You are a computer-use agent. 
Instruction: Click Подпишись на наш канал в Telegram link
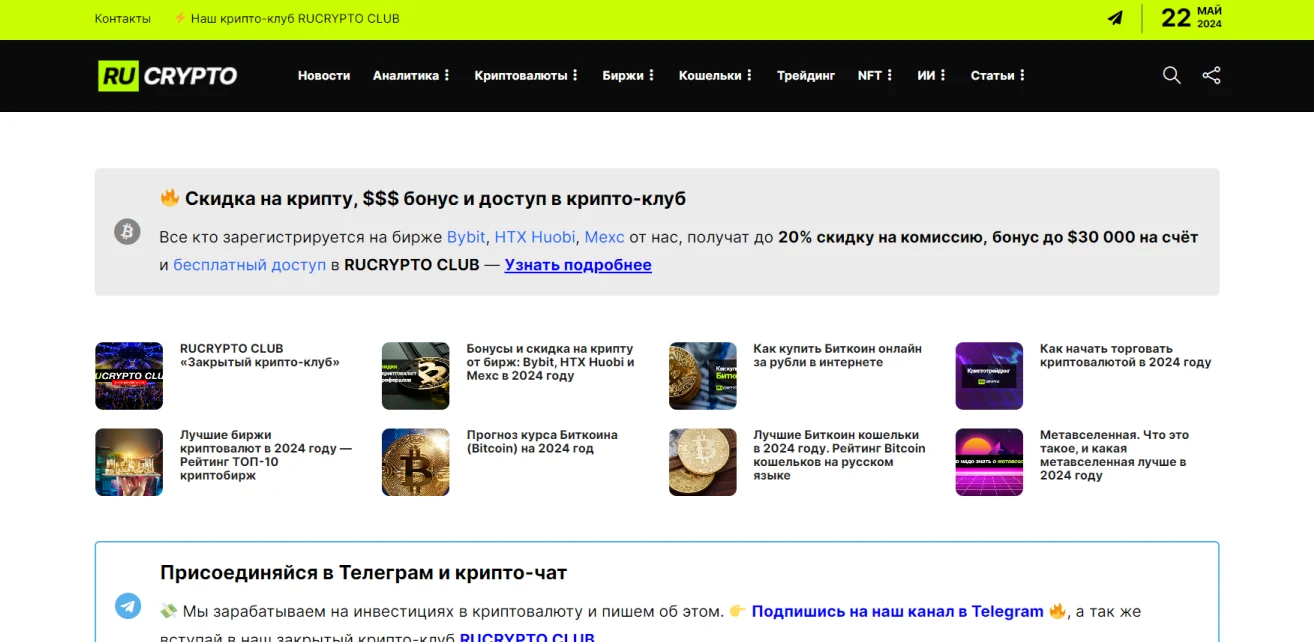(x=897, y=611)
